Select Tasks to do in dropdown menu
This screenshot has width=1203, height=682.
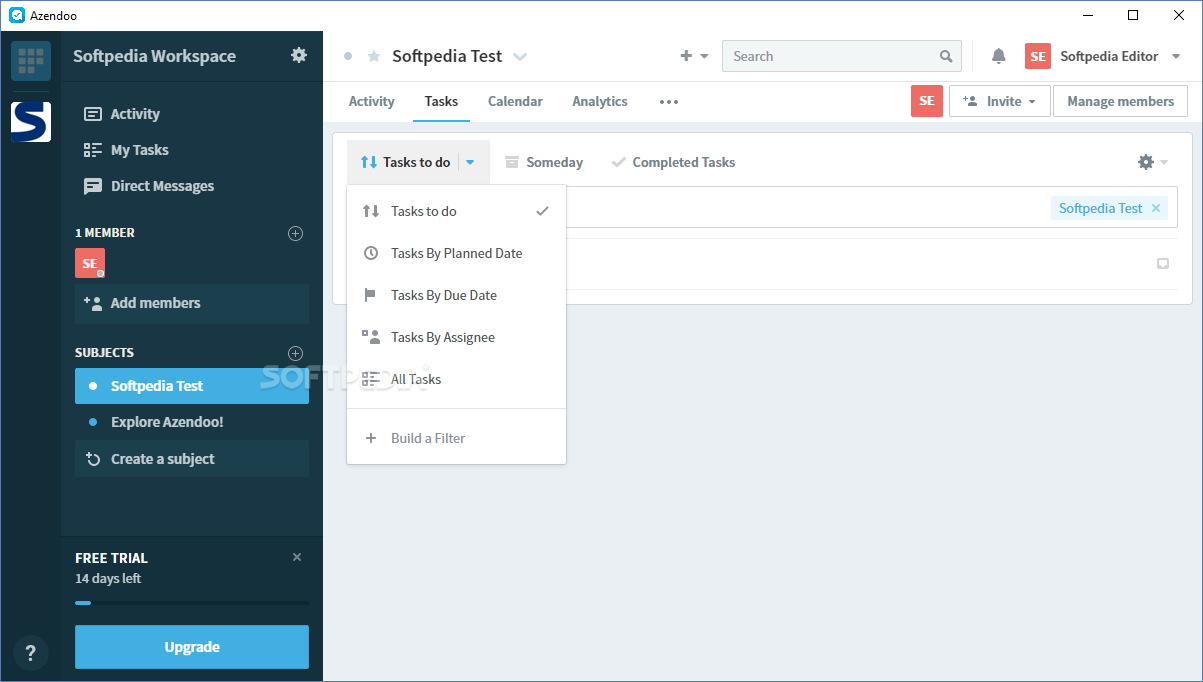[456, 211]
